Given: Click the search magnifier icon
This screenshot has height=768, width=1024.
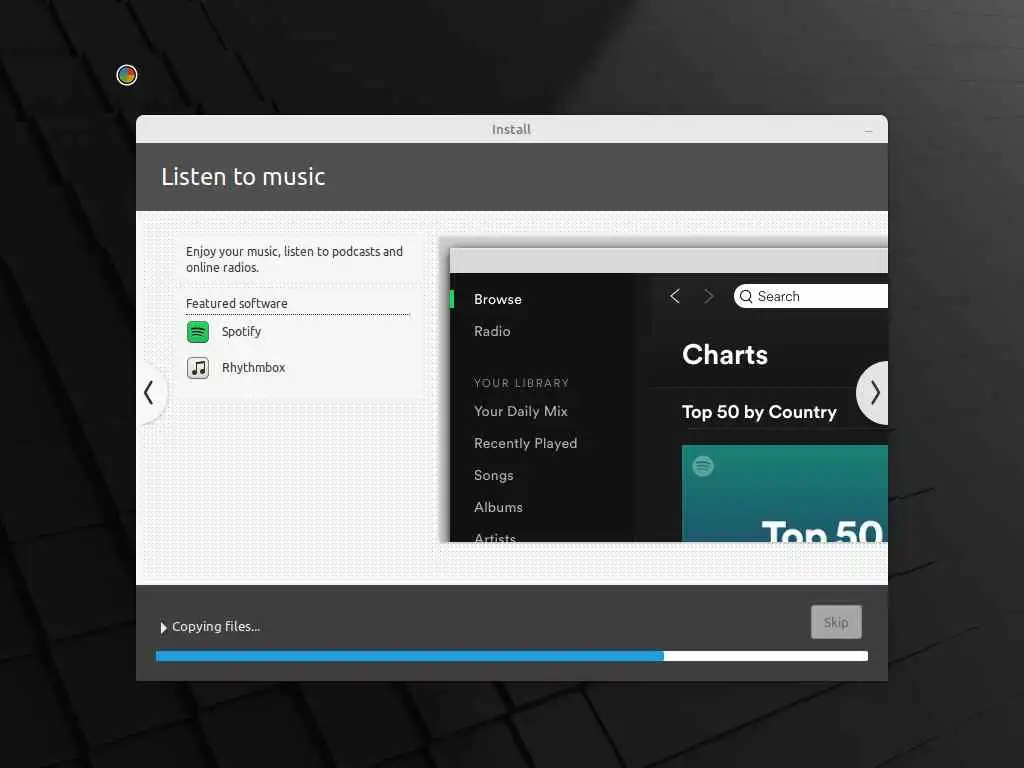Looking at the screenshot, I should point(746,296).
